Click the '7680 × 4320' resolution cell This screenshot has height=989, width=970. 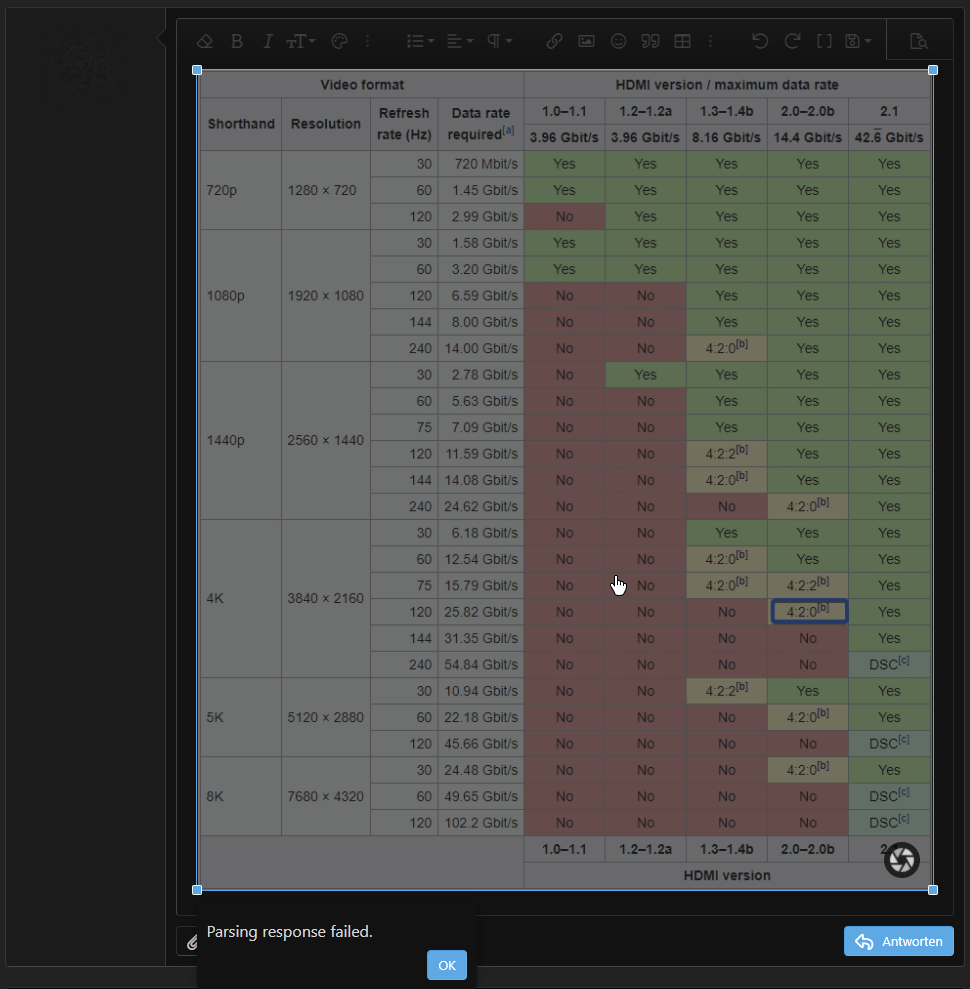pyautogui.click(x=325, y=796)
